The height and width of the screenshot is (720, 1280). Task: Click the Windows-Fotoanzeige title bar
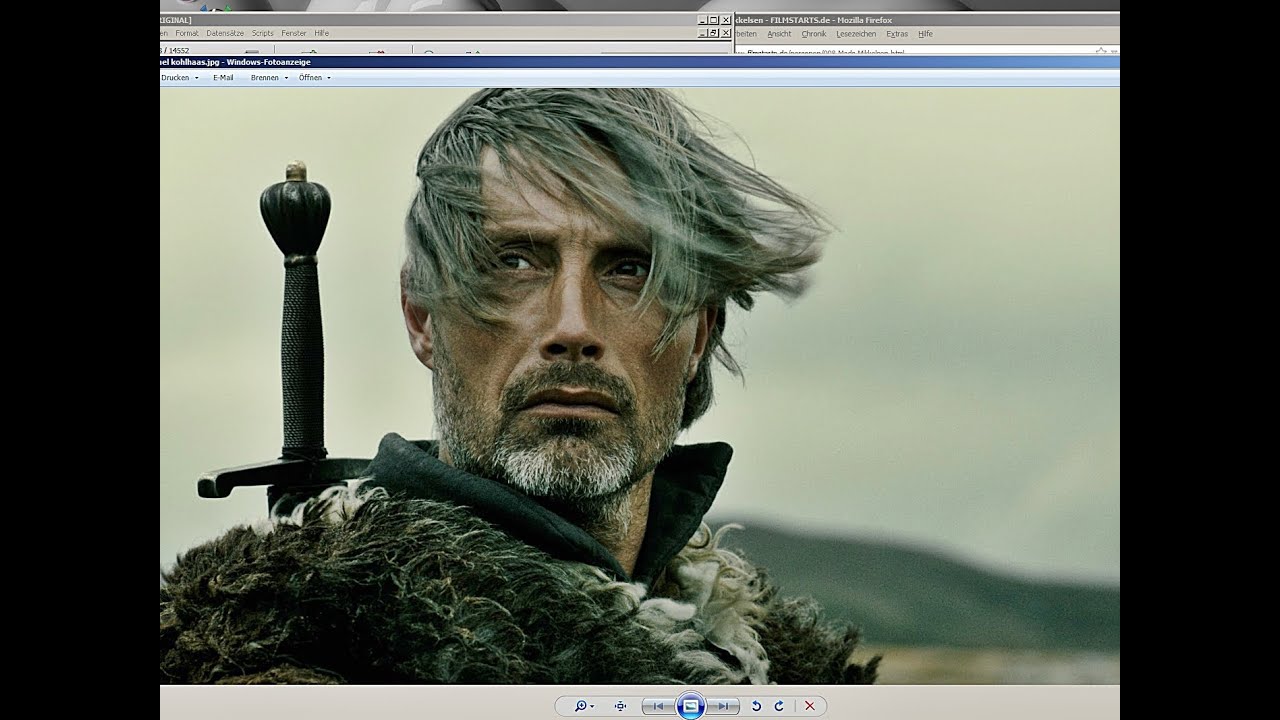pyautogui.click(x=640, y=62)
